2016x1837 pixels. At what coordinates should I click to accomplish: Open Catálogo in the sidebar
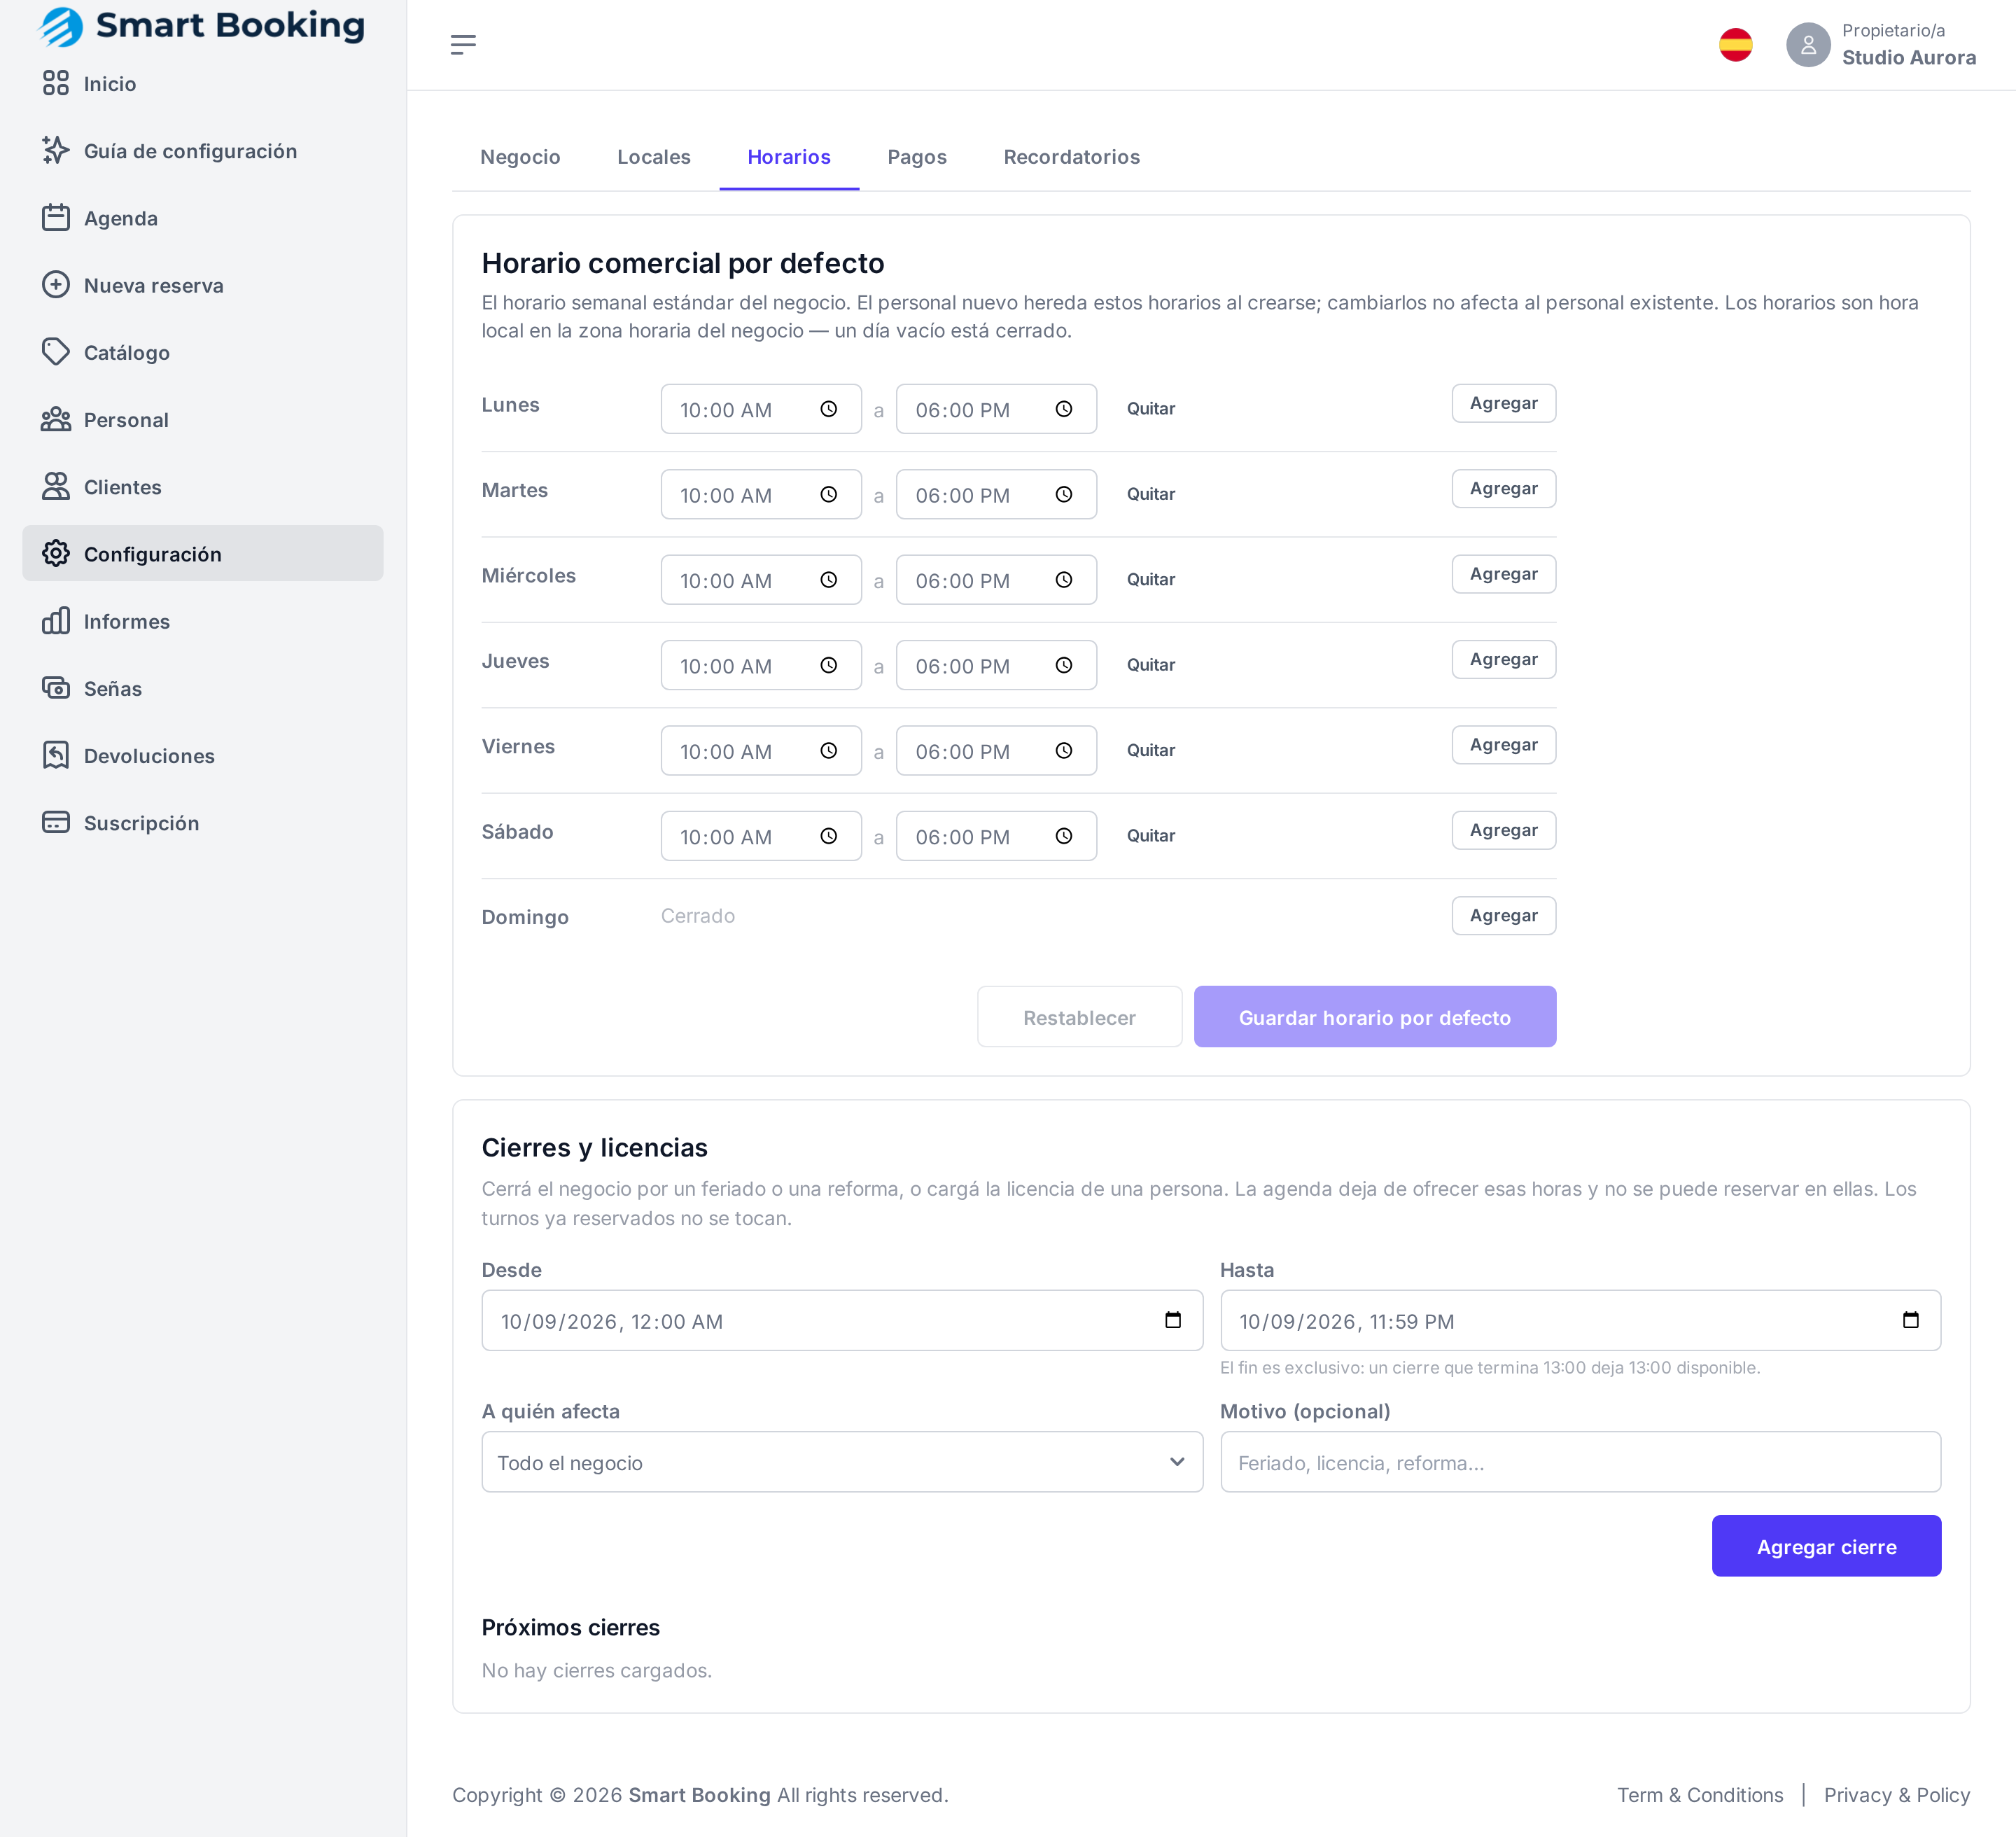[203, 352]
